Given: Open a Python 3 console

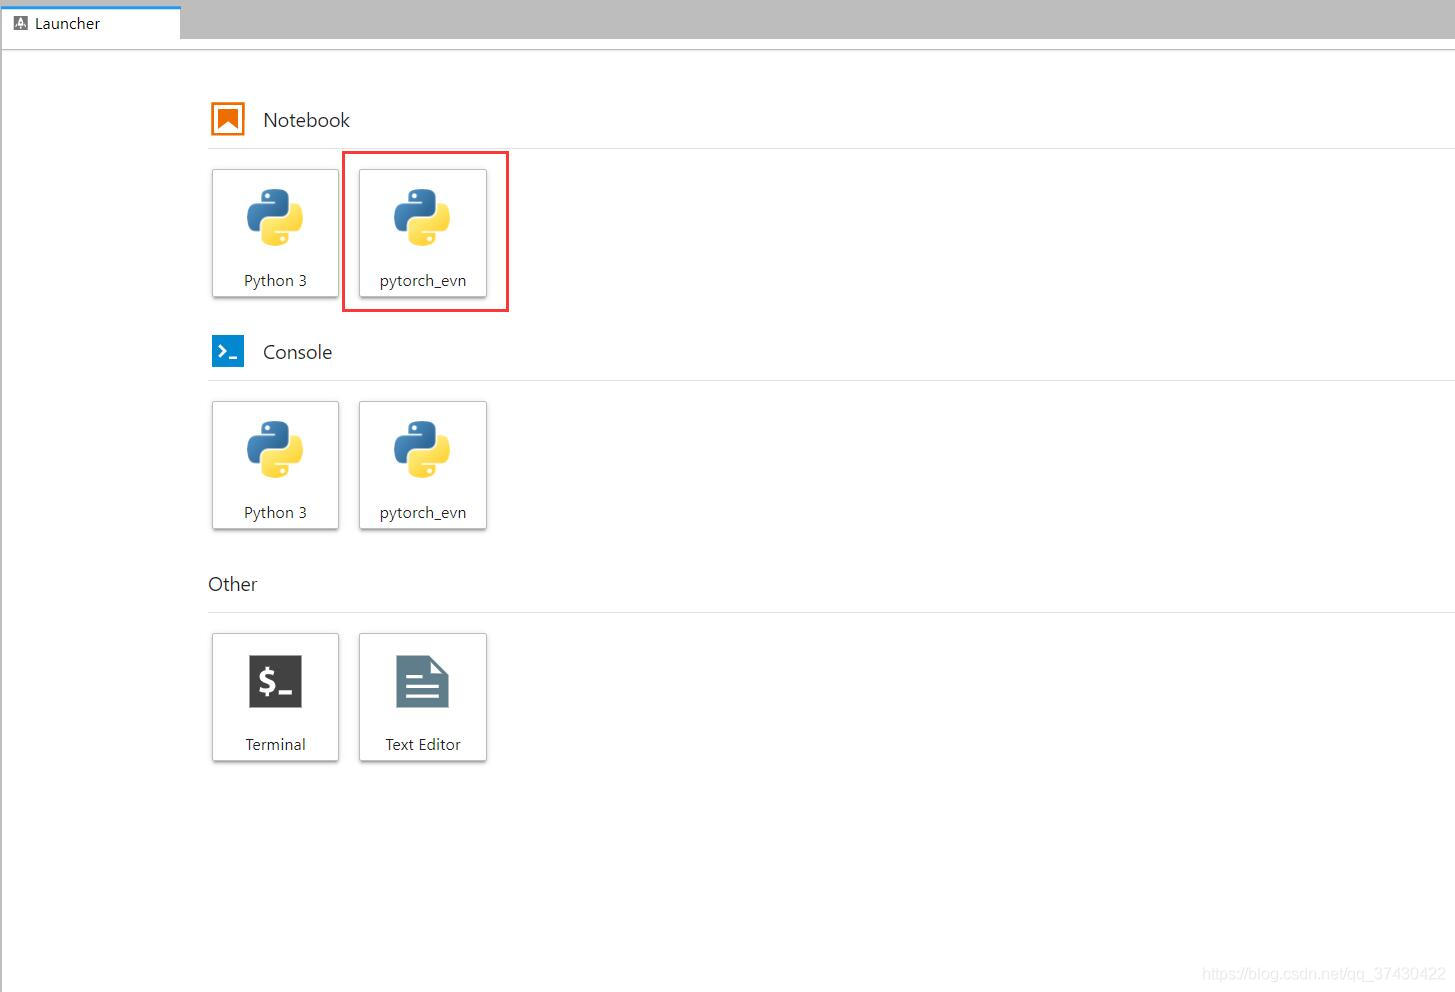Looking at the screenshot, I should (275, 465).
